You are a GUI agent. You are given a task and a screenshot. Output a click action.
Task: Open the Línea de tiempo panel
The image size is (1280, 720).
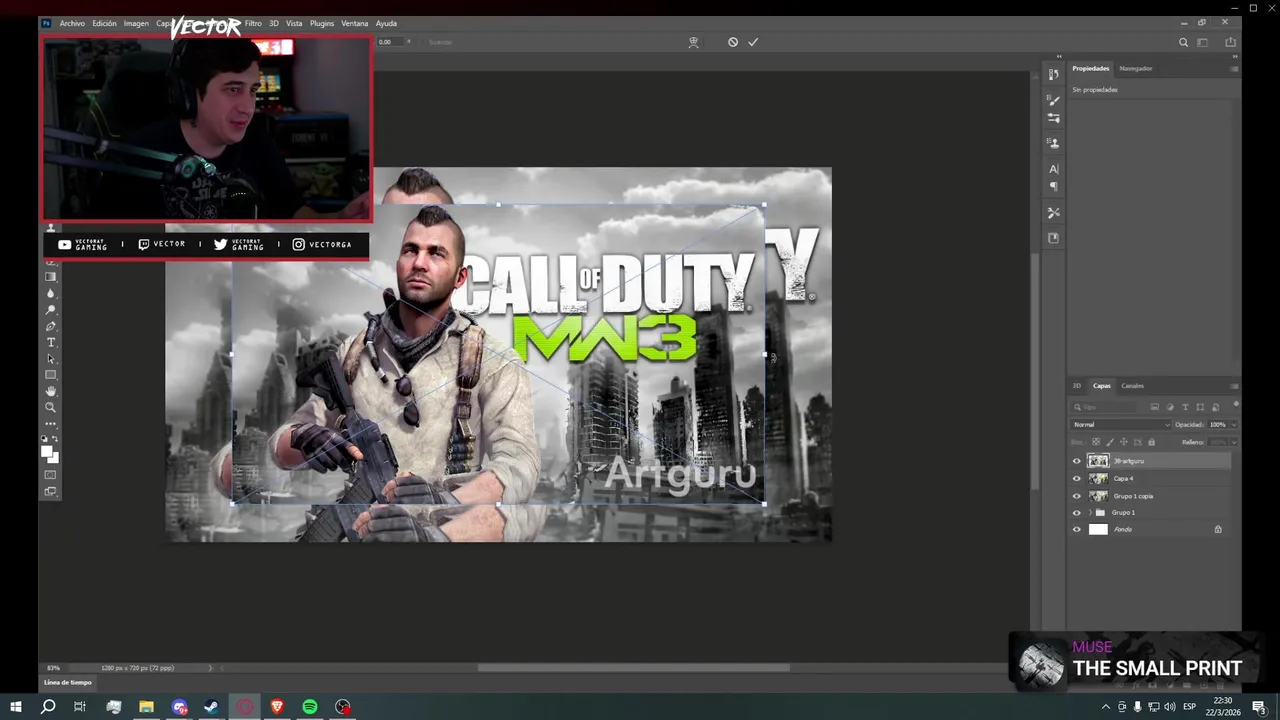[x=68, y=682]
